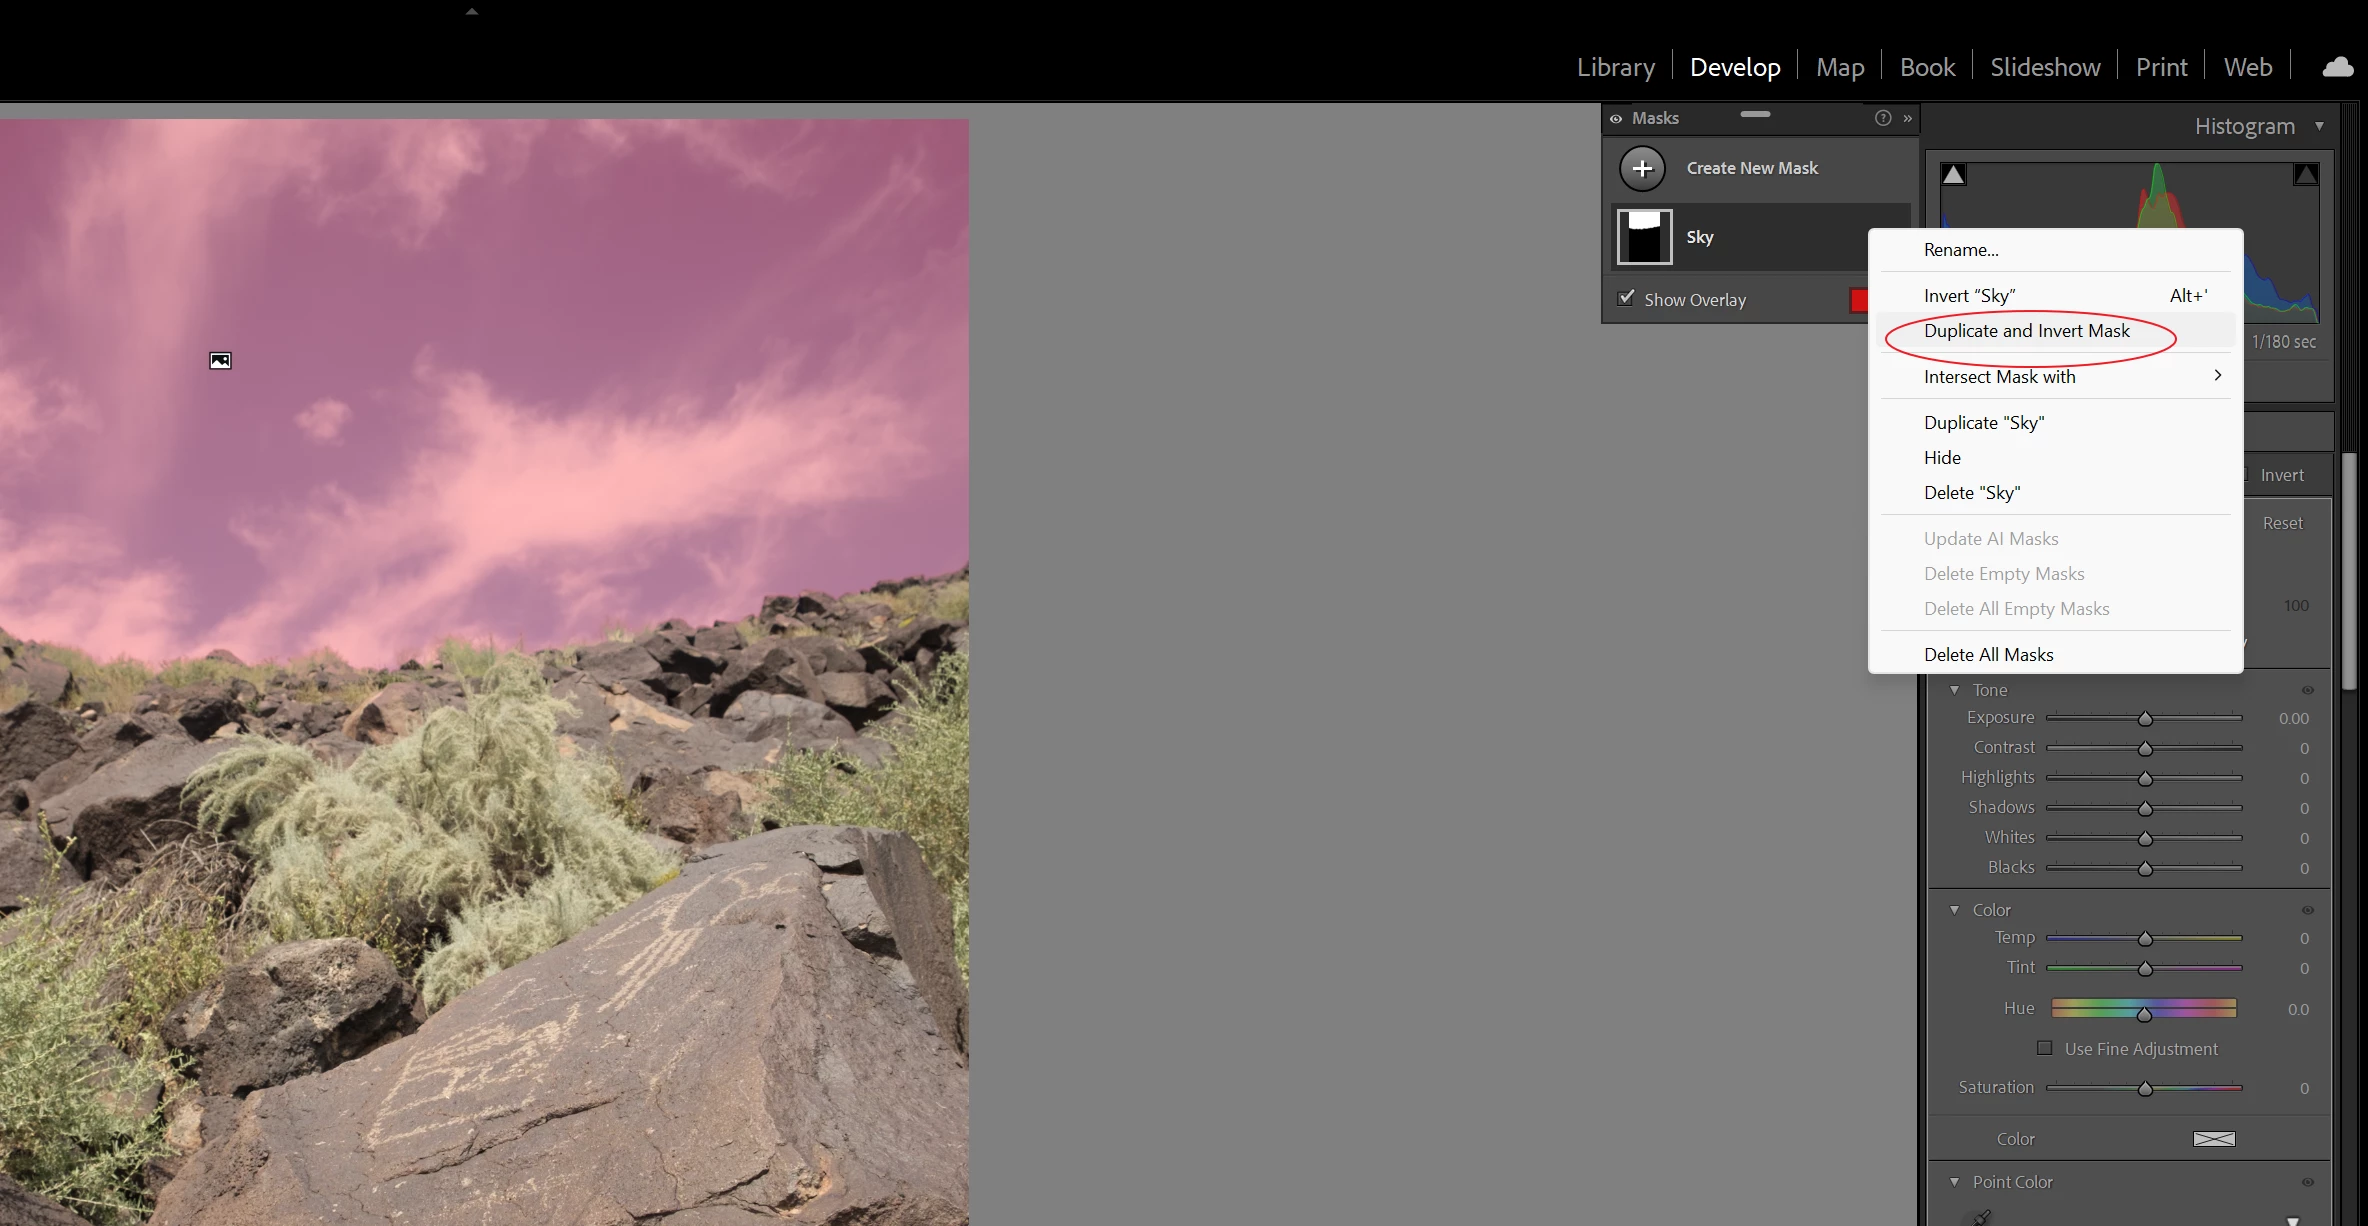Collapse the Histogram panel triangle
Screen dimensions: 2368x1226
(x=2319, y=126)
